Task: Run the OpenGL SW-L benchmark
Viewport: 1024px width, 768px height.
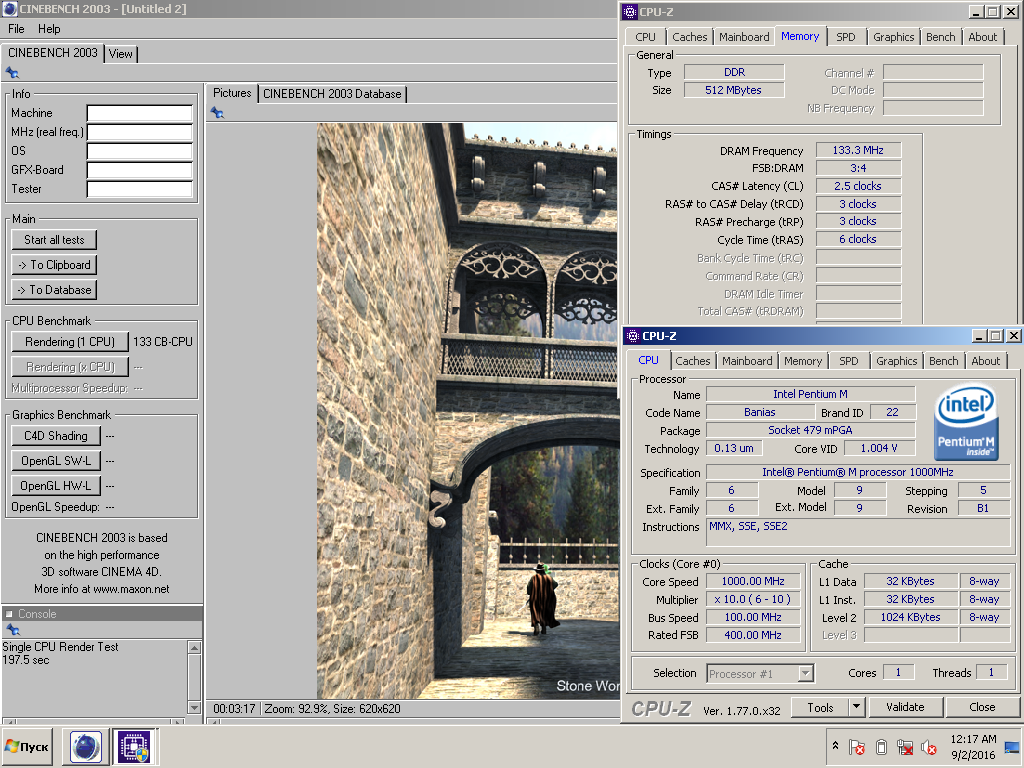Action: coord(56,460)
